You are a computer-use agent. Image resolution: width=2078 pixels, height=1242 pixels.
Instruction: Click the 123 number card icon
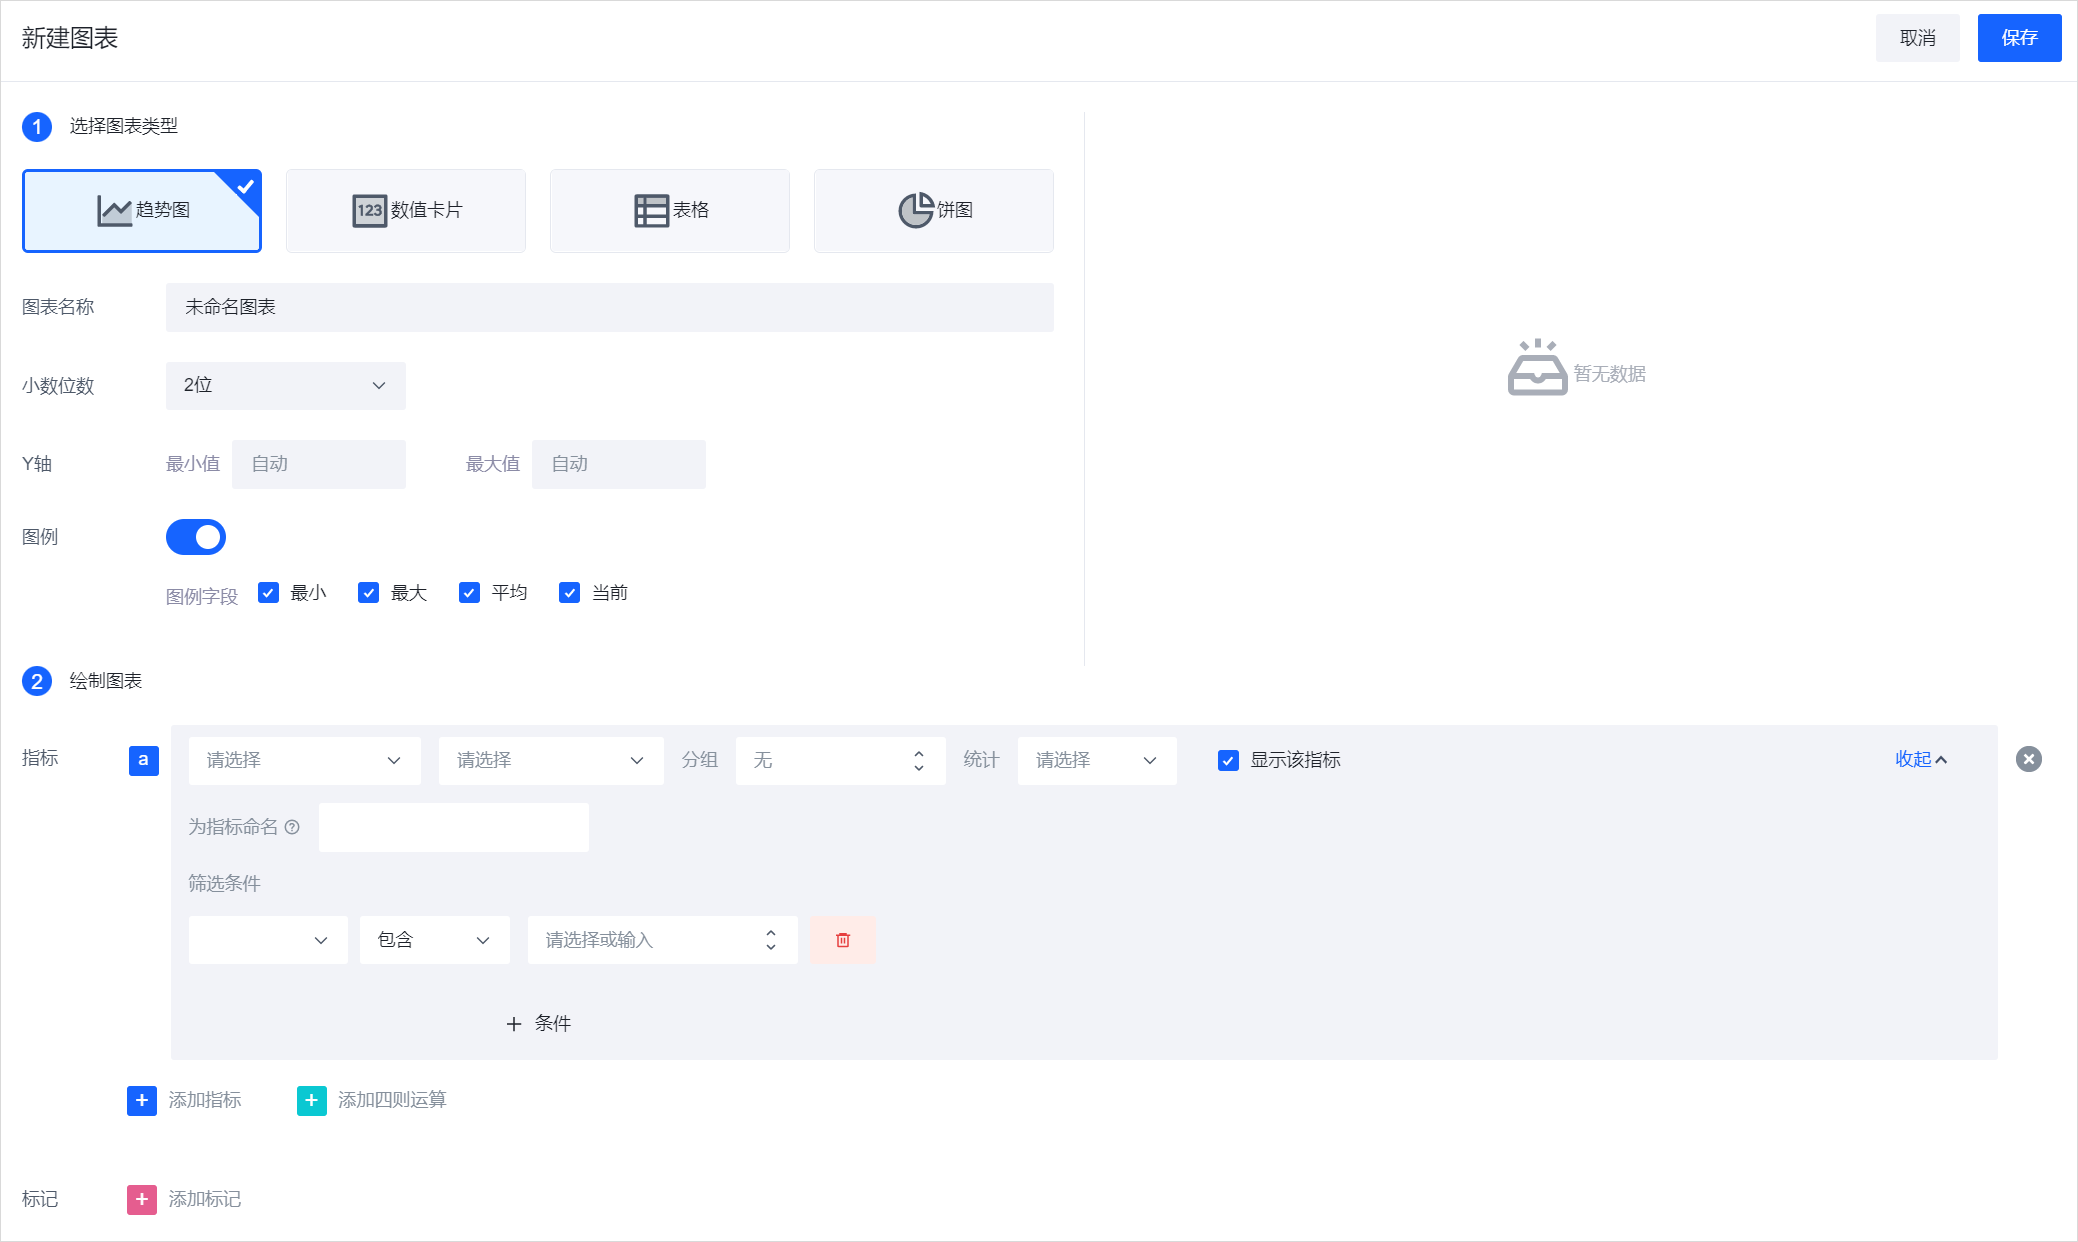tap(370, 211)
